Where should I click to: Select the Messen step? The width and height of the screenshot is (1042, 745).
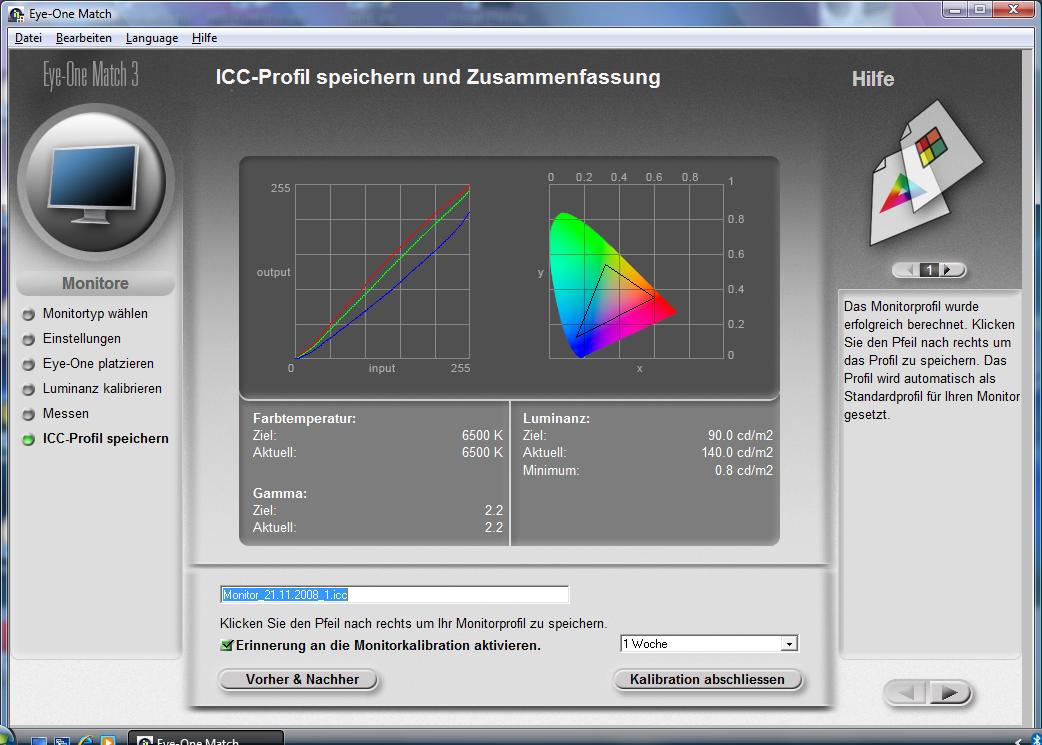(66, 413)
